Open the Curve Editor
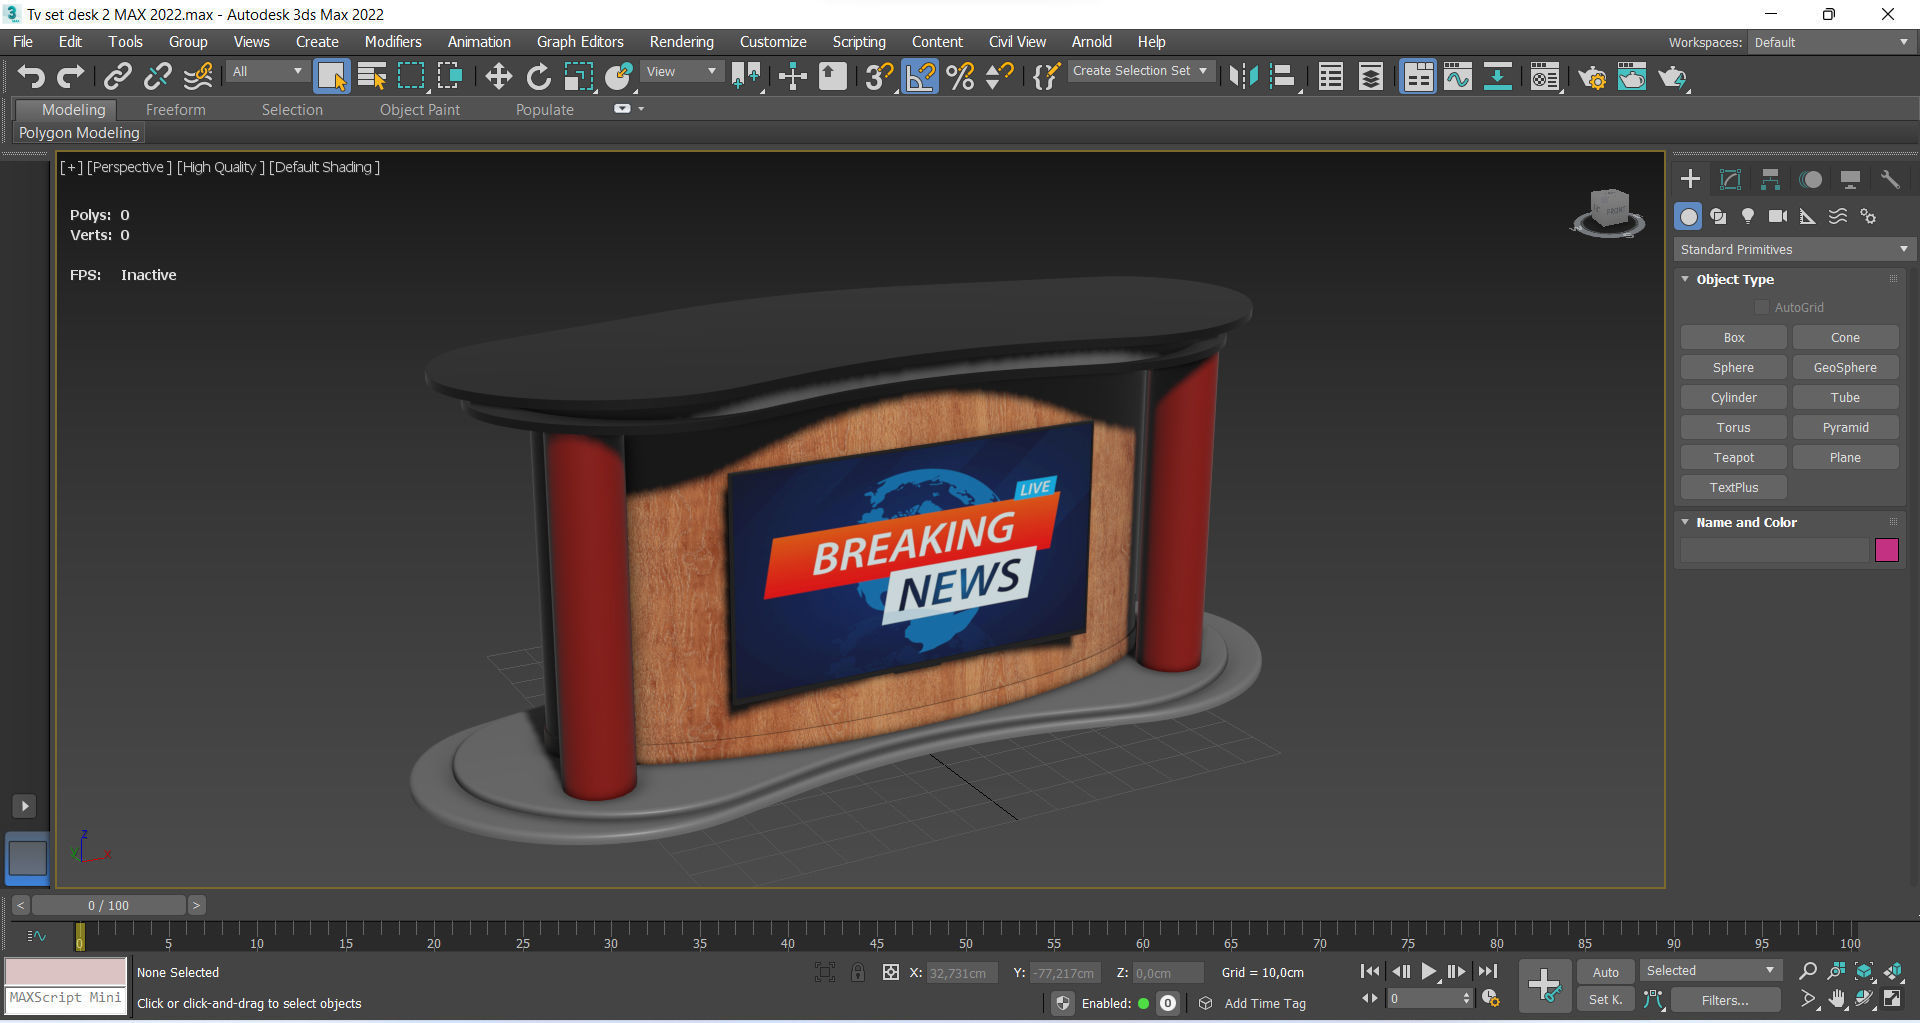This screenshot has height=1023, width=1920. (x=1458, y=77)
